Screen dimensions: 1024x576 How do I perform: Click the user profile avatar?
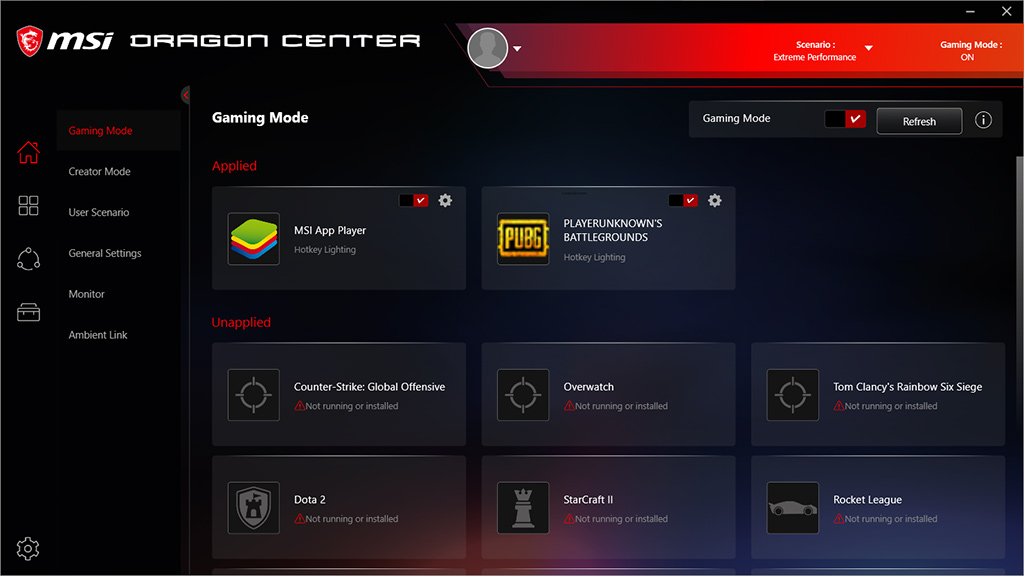(488, 48)
